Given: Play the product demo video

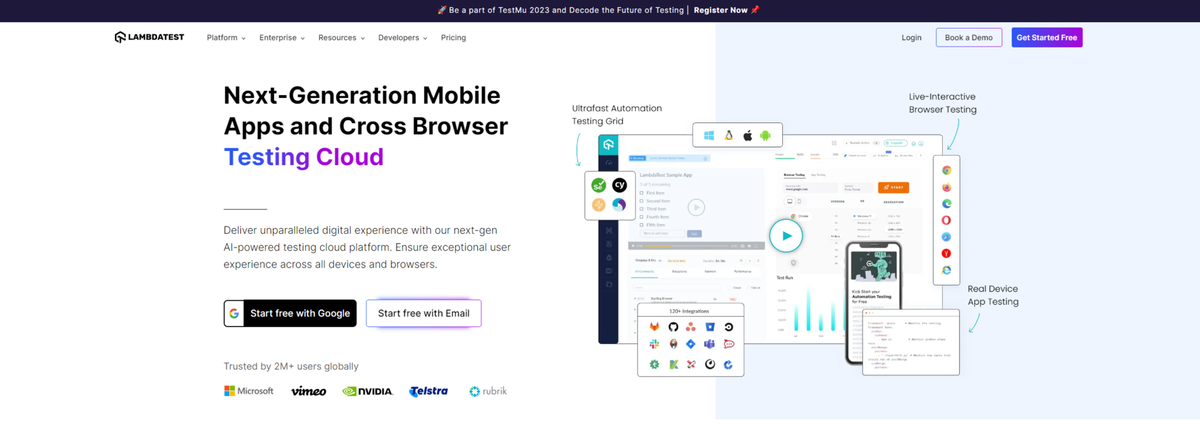Looking at the screenshot, I should pyautogui.click(x=786, y=236).
